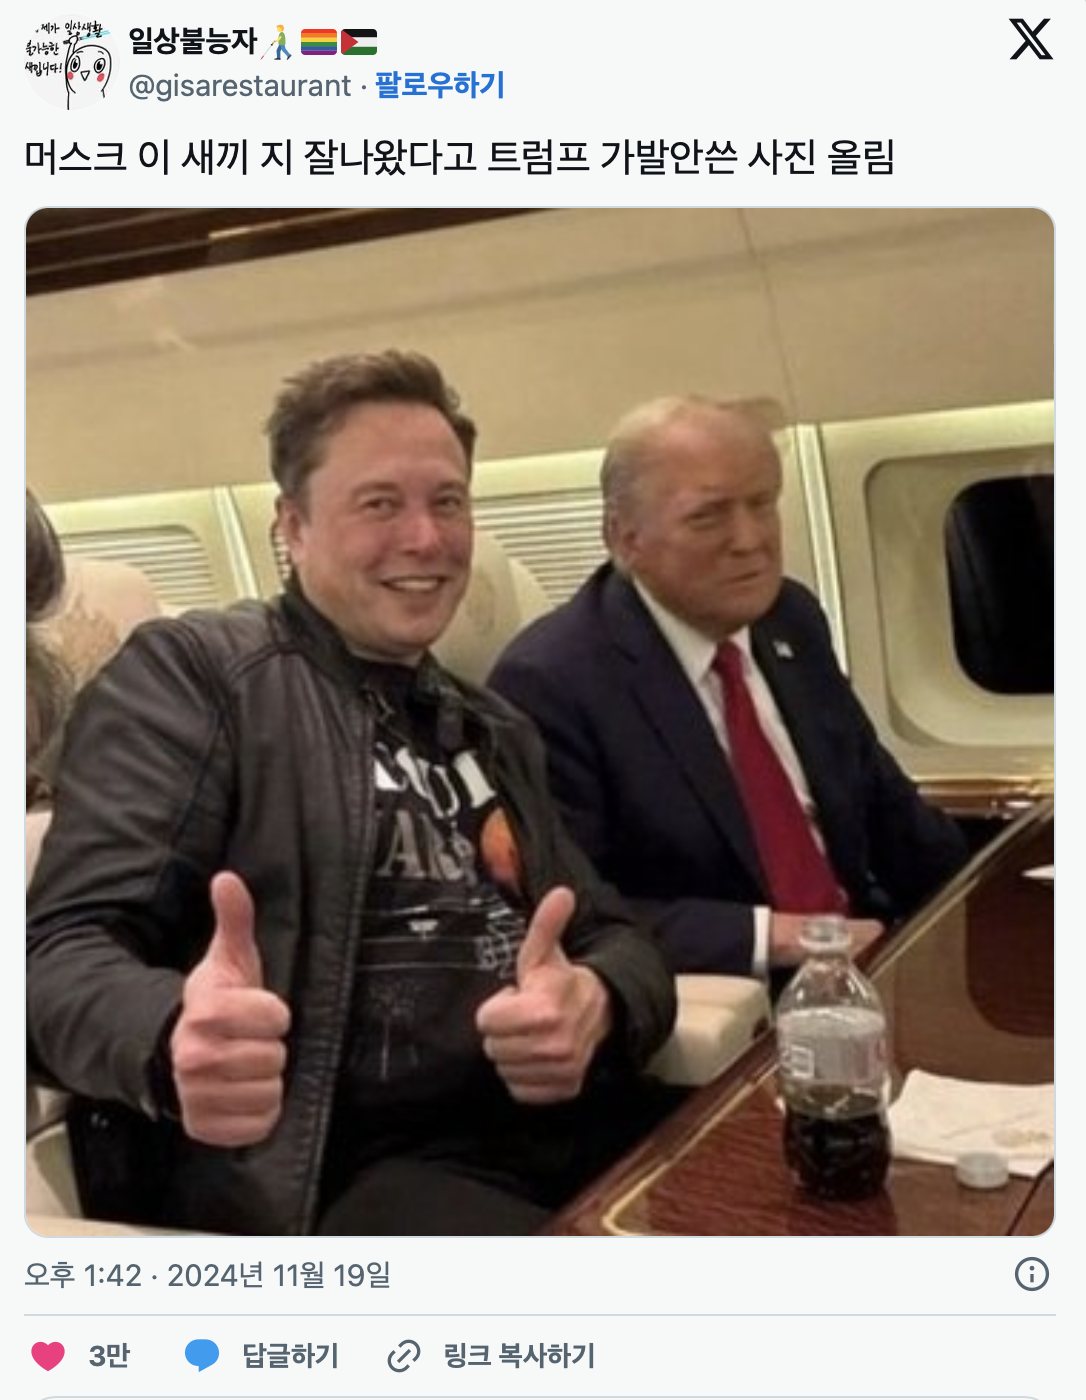Image resolution: width=1086 pixels, height=1400 pixels.
Task: Click the person with cane emoji
Action: point(279,42)
